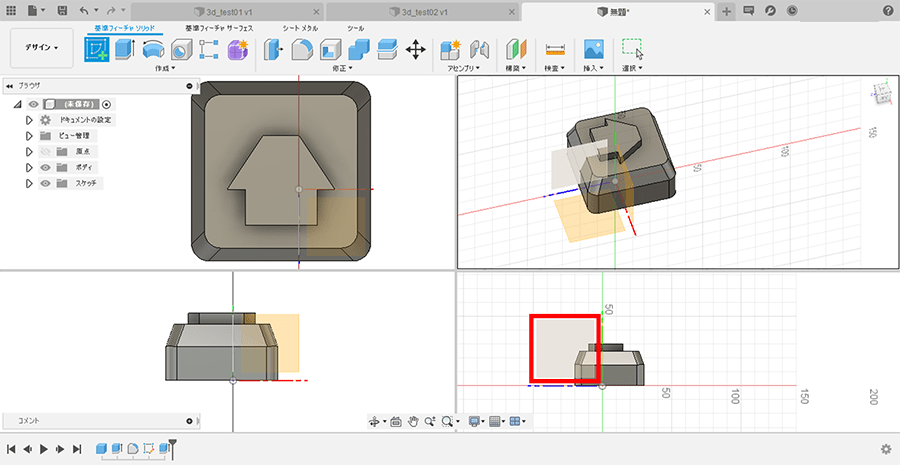The height and width of the screenshot is (465, 900).
Task: Open the Insert image tool icon
Action: tap(593, 49)
